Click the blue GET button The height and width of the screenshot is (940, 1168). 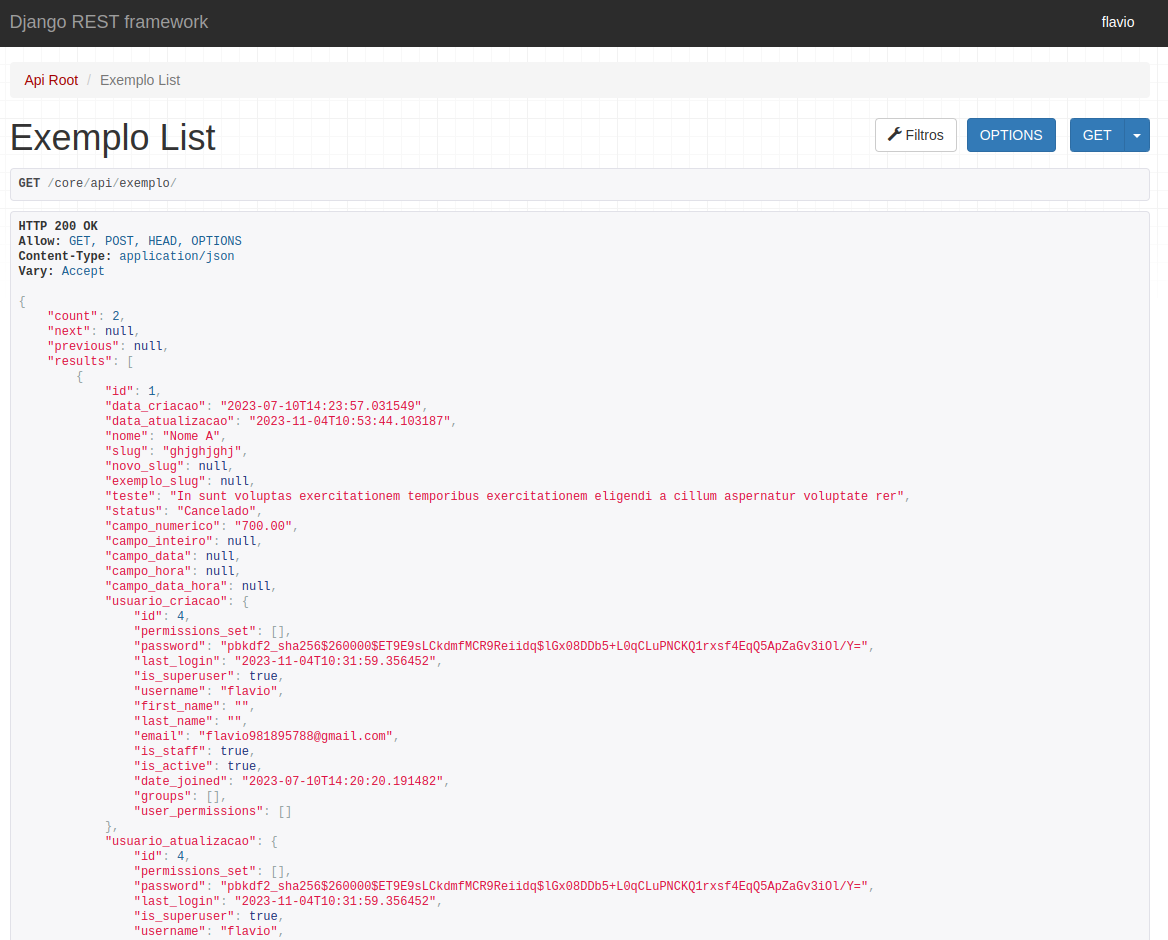pos(1096,135)
